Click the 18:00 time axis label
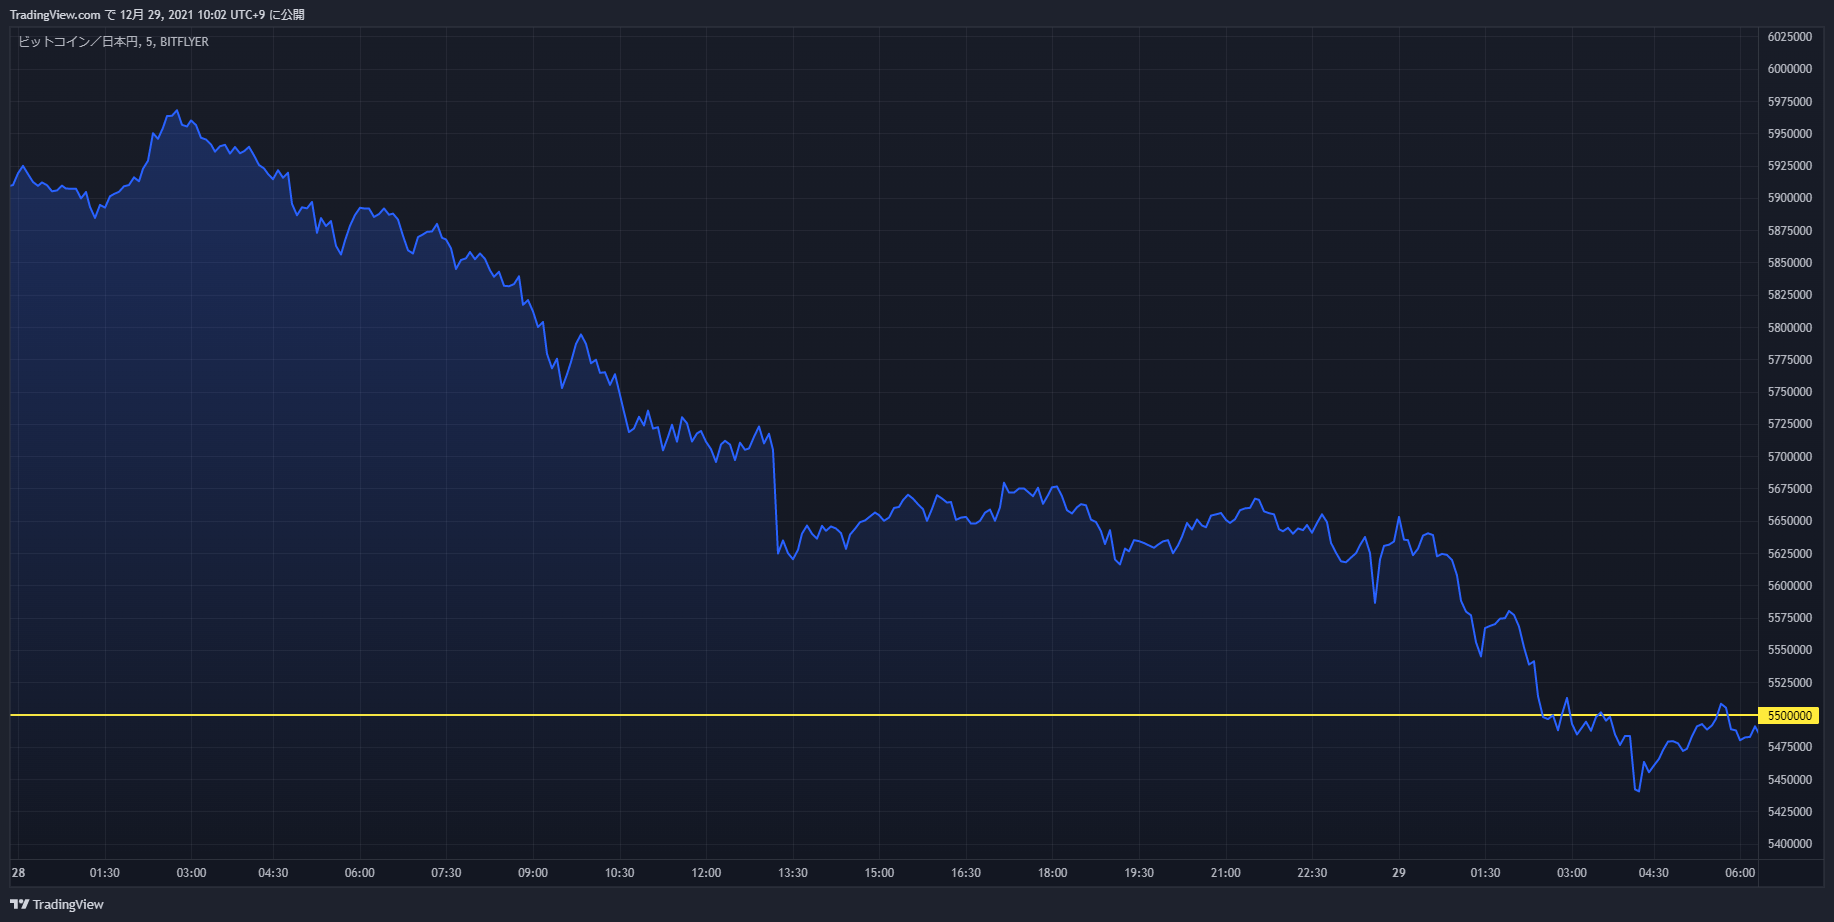 click(x=1052, y=873)
